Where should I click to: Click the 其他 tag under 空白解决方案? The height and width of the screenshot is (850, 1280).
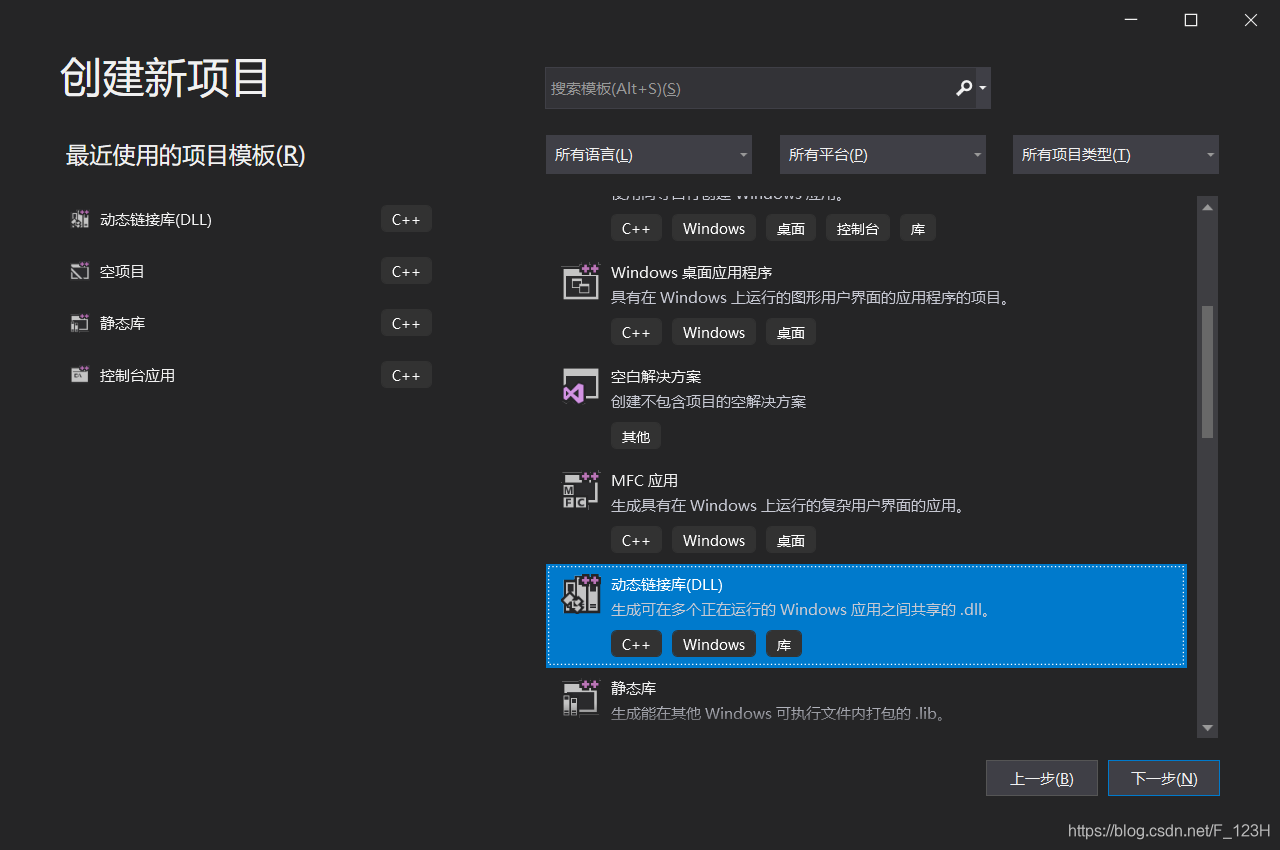coord(636,436)
